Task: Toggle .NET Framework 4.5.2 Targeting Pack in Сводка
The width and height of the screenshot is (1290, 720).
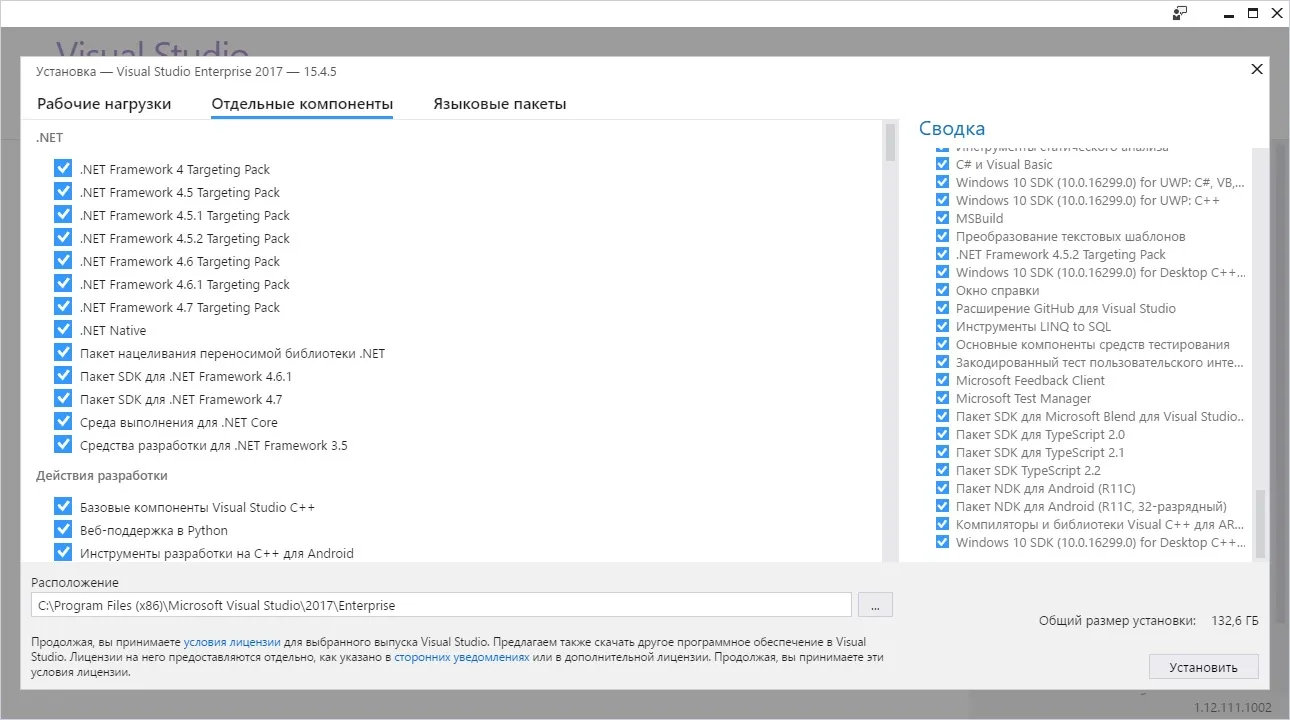Action: pyautogui.click(x=942, y=254)
